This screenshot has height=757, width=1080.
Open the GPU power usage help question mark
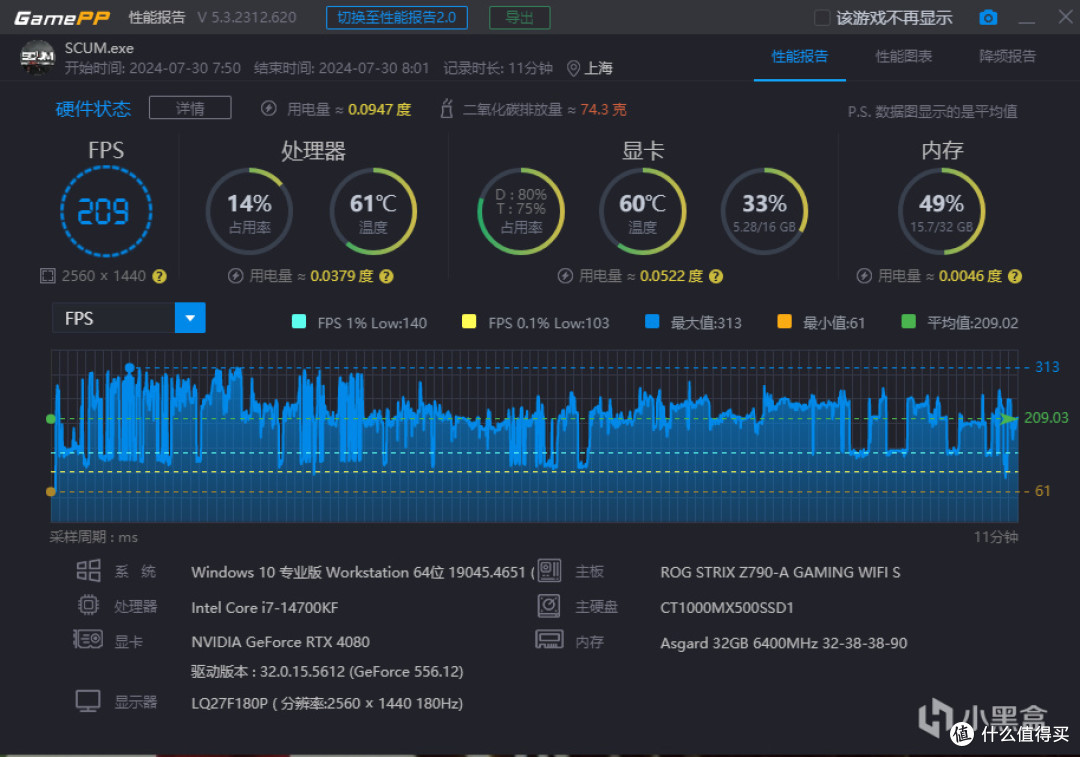tap(716, 276)
